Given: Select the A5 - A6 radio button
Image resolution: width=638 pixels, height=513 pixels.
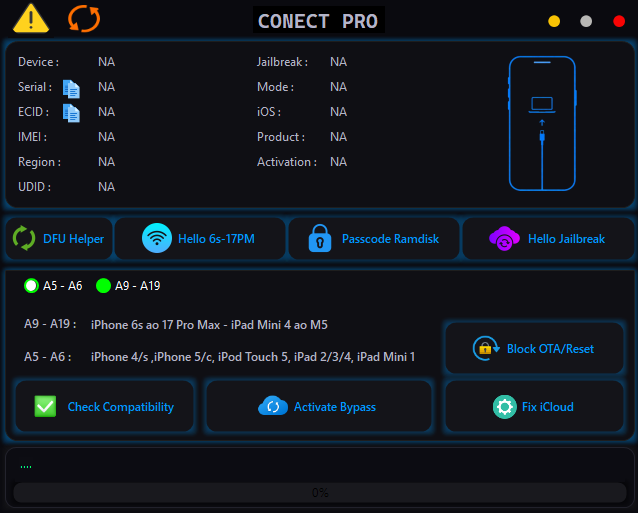Looking at the screenshot, I should (x=31, y=286).
